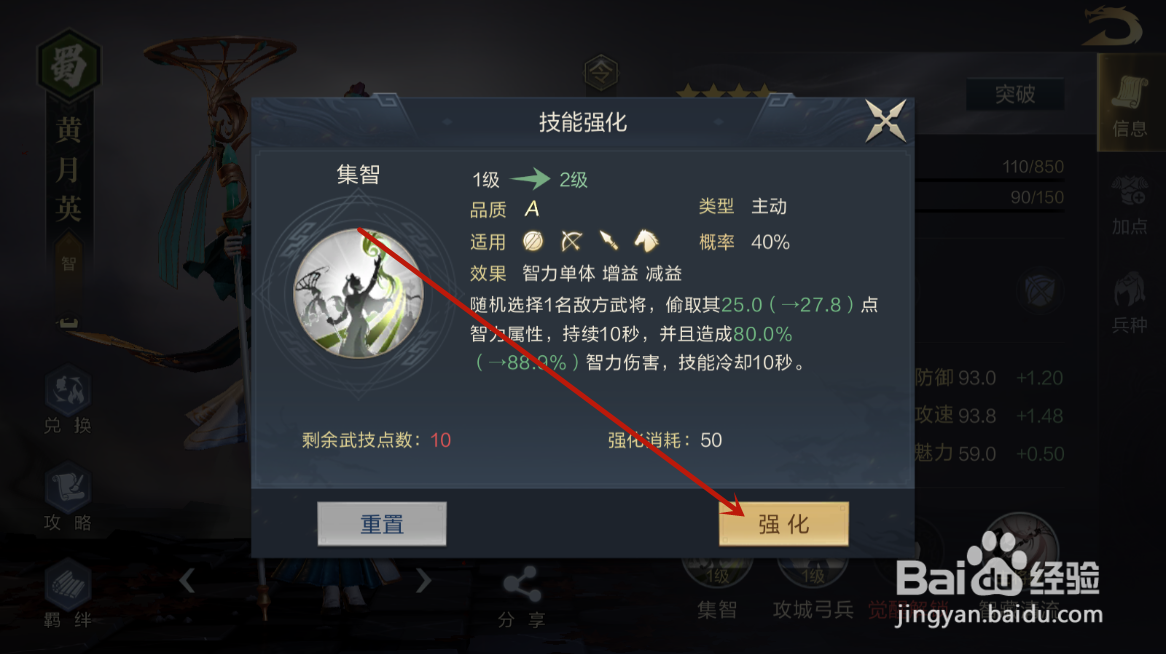Viewport: 1166px width, 654px height.
Task: Click the 强化 enhance button
Action: pyautogui.click(x=783, y=524)
